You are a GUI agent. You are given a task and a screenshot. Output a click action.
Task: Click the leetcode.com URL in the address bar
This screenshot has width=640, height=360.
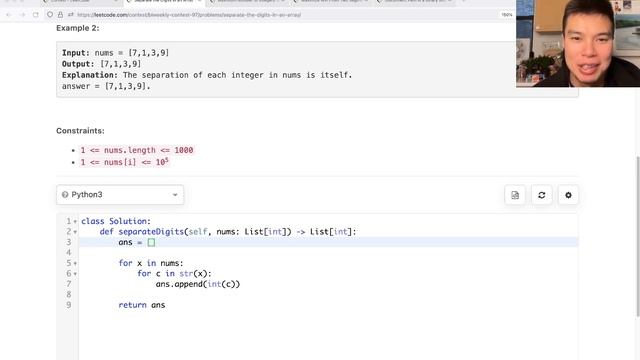(x=189, y=15)
